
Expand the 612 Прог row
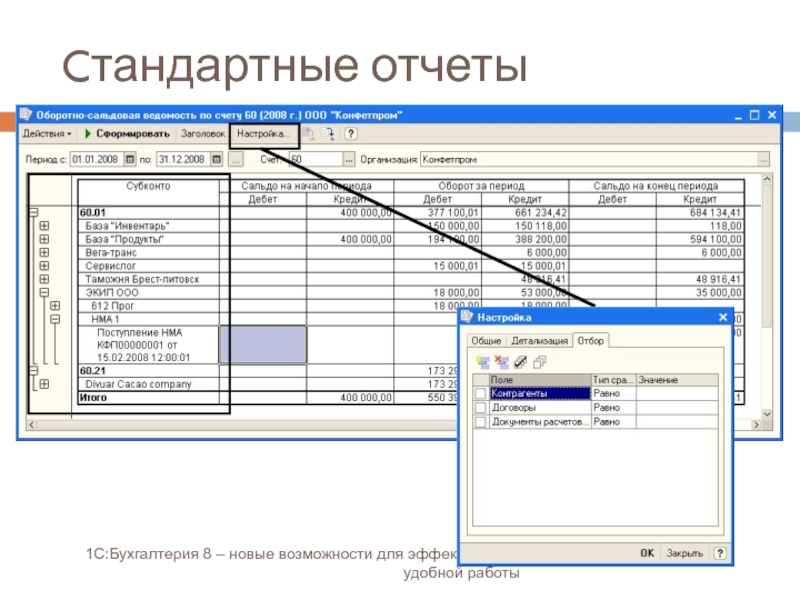click(x=55, y=306)
